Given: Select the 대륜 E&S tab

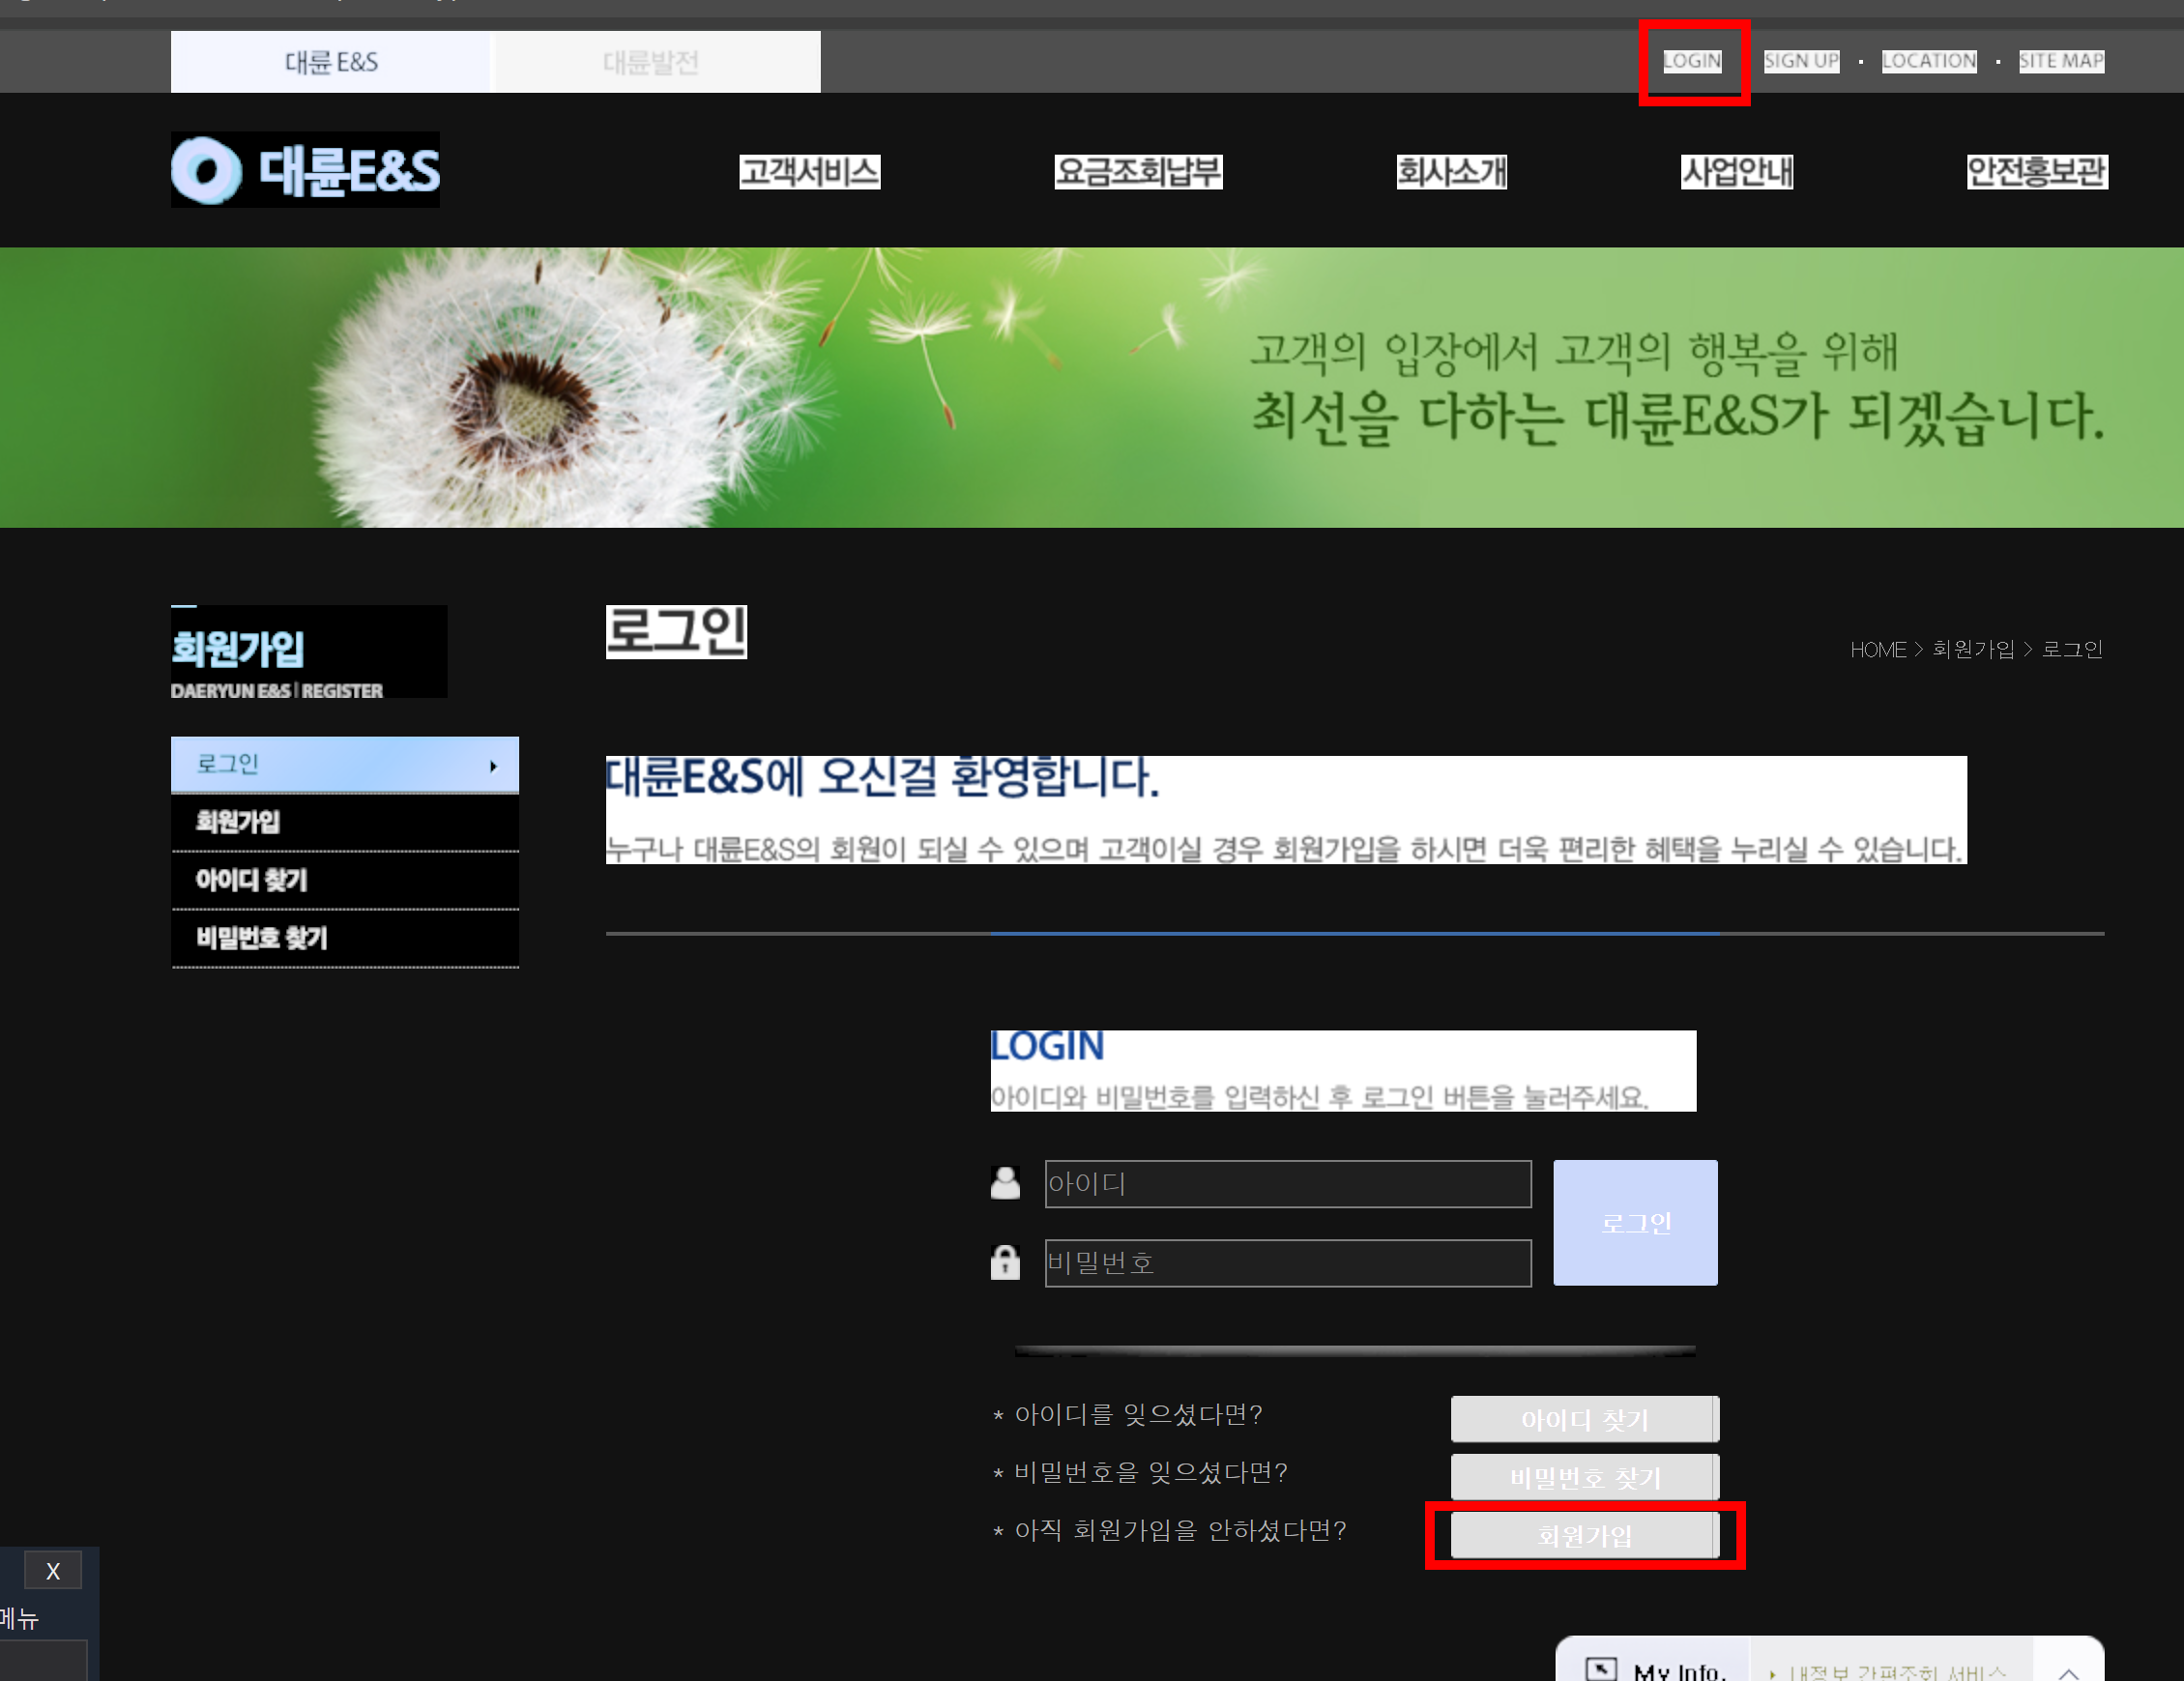Looking at the screenshot, I should pos(331,62).
